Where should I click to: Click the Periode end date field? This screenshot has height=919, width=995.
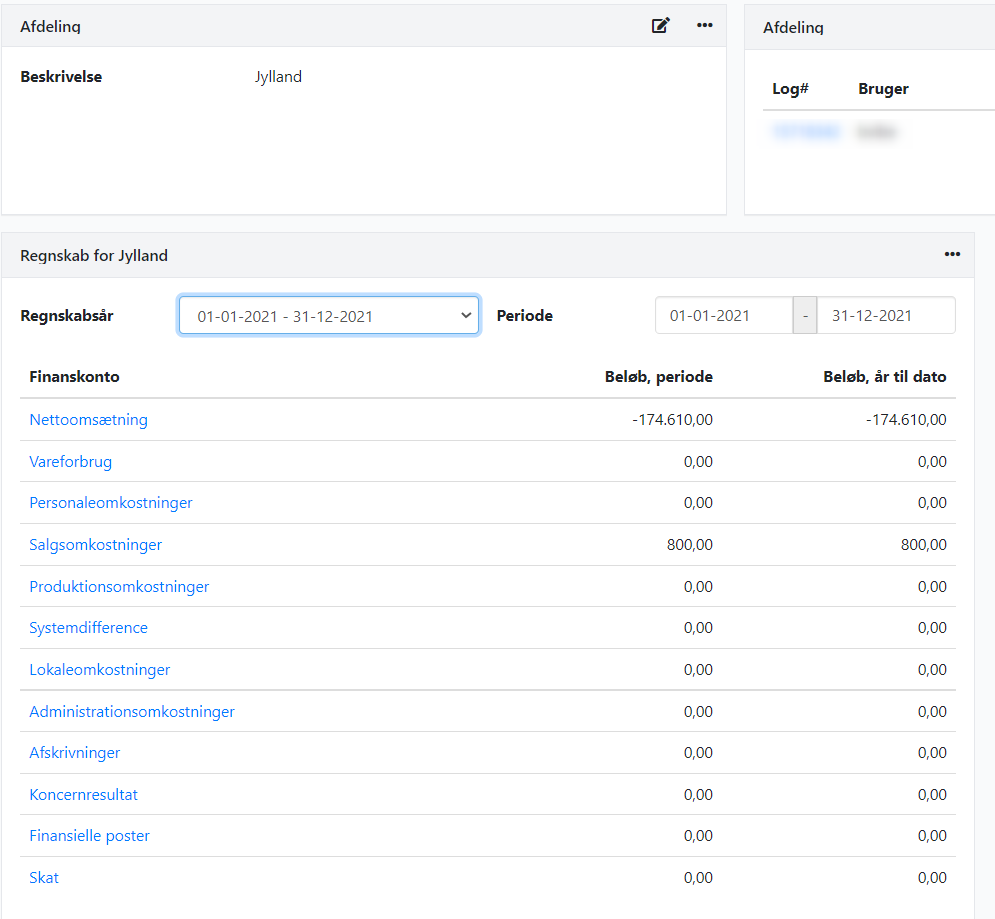[x=885, y=316]
